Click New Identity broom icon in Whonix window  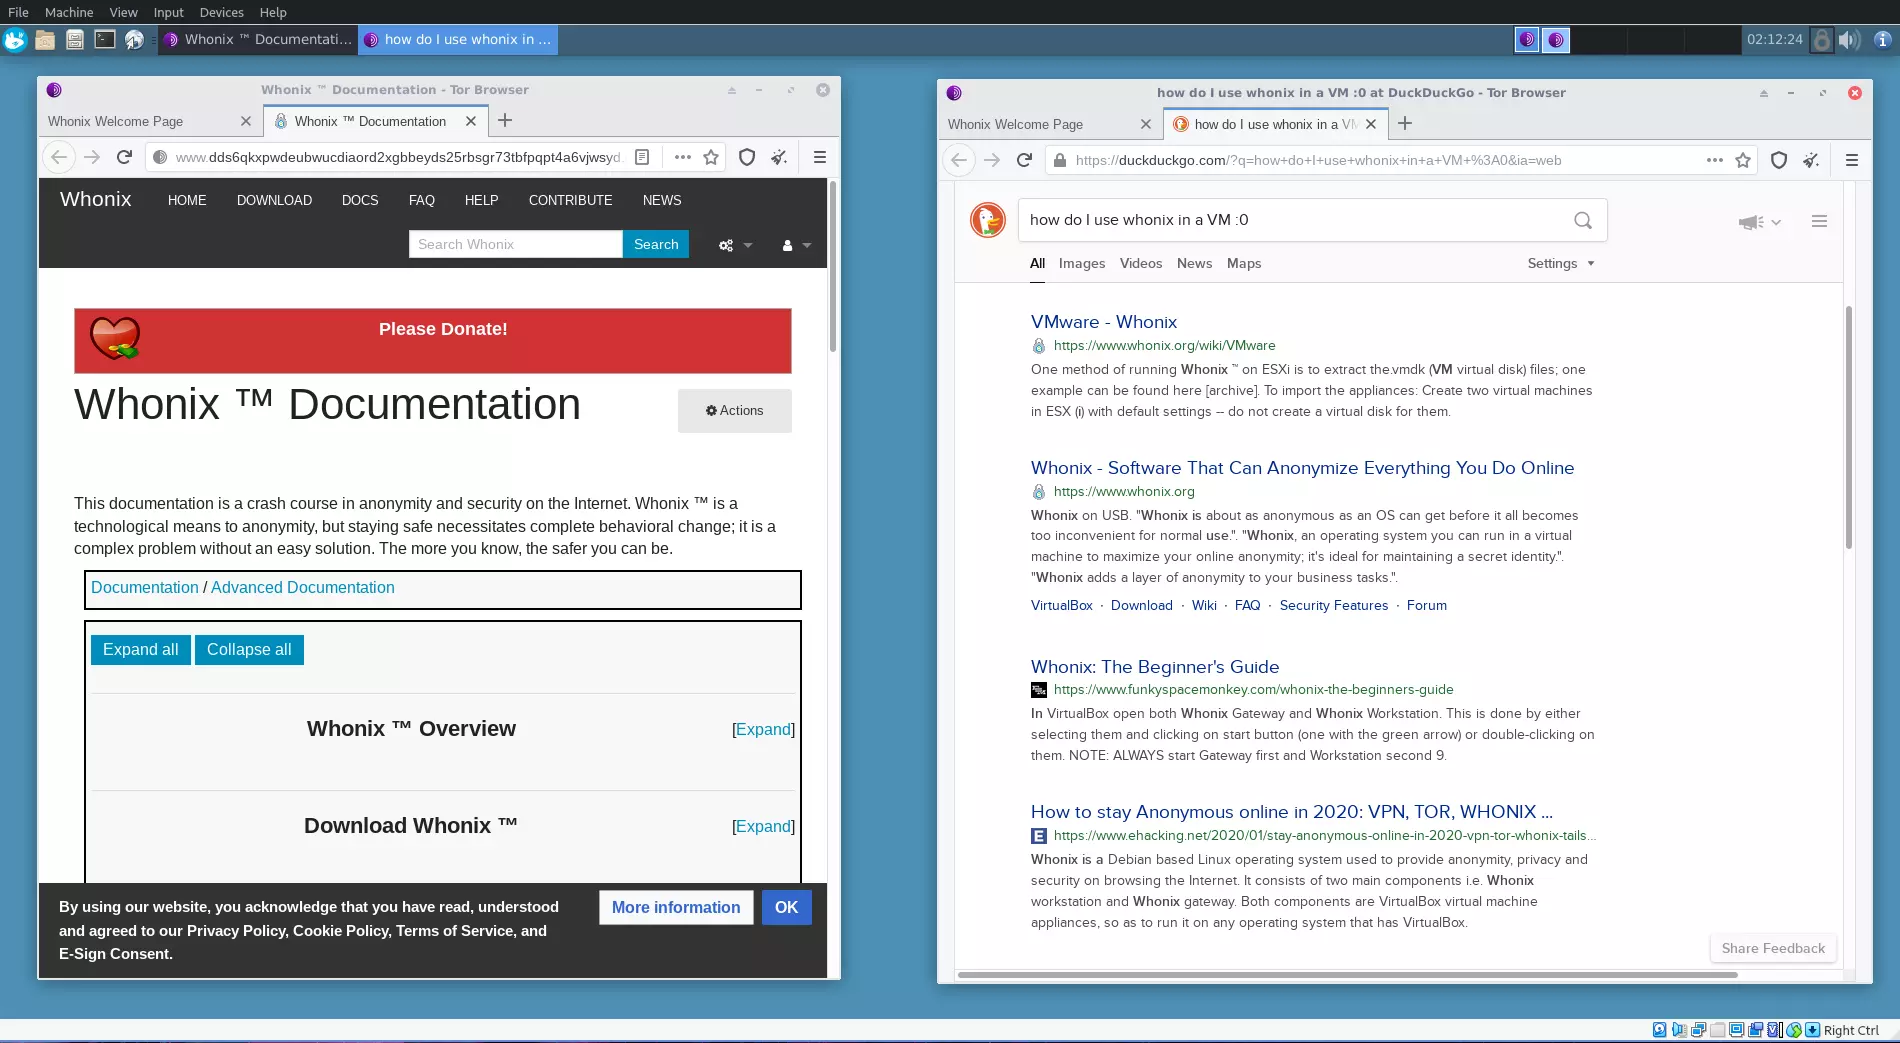779,157
